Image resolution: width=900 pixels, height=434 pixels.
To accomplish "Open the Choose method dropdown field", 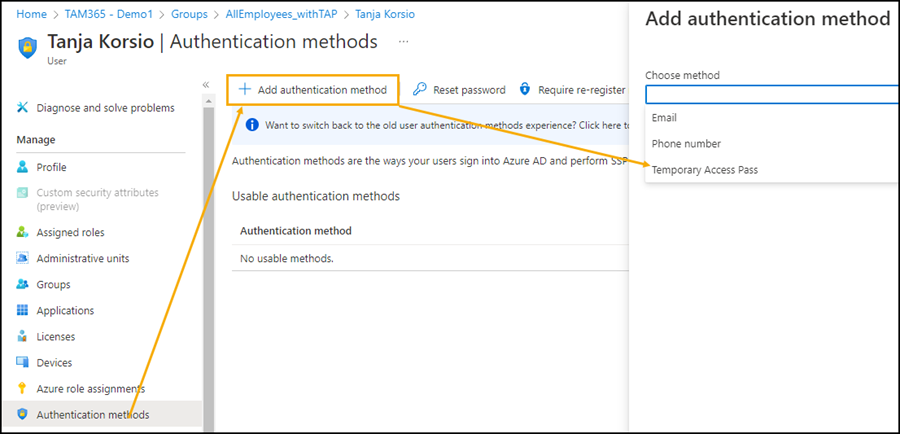I will pyautogui.click(x=773, y=94).
